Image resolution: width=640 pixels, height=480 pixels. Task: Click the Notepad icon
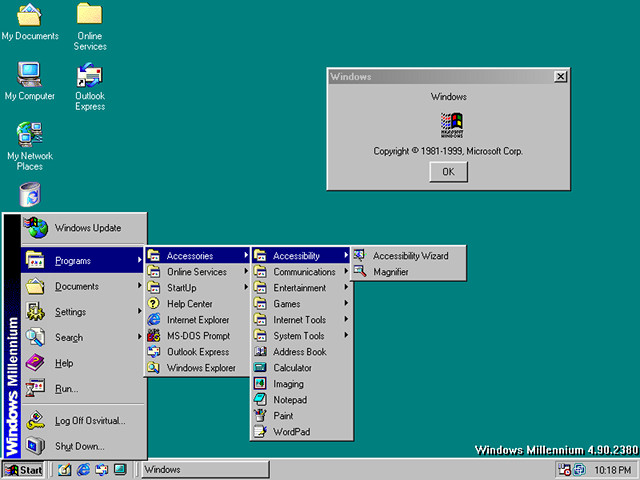pos(260,400)
